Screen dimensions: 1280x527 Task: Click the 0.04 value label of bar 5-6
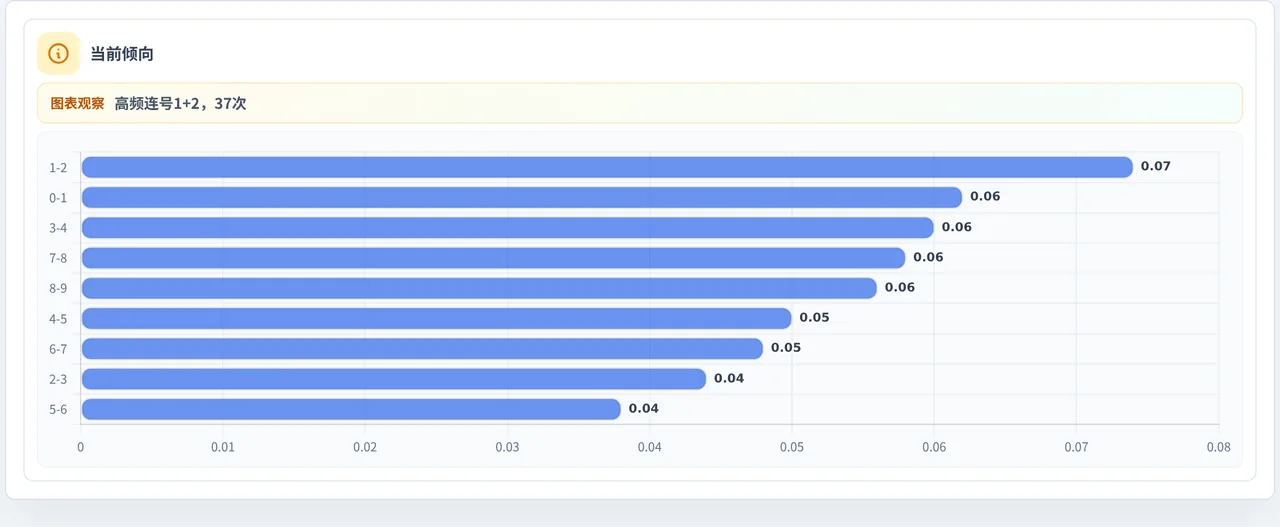point(644,408)
